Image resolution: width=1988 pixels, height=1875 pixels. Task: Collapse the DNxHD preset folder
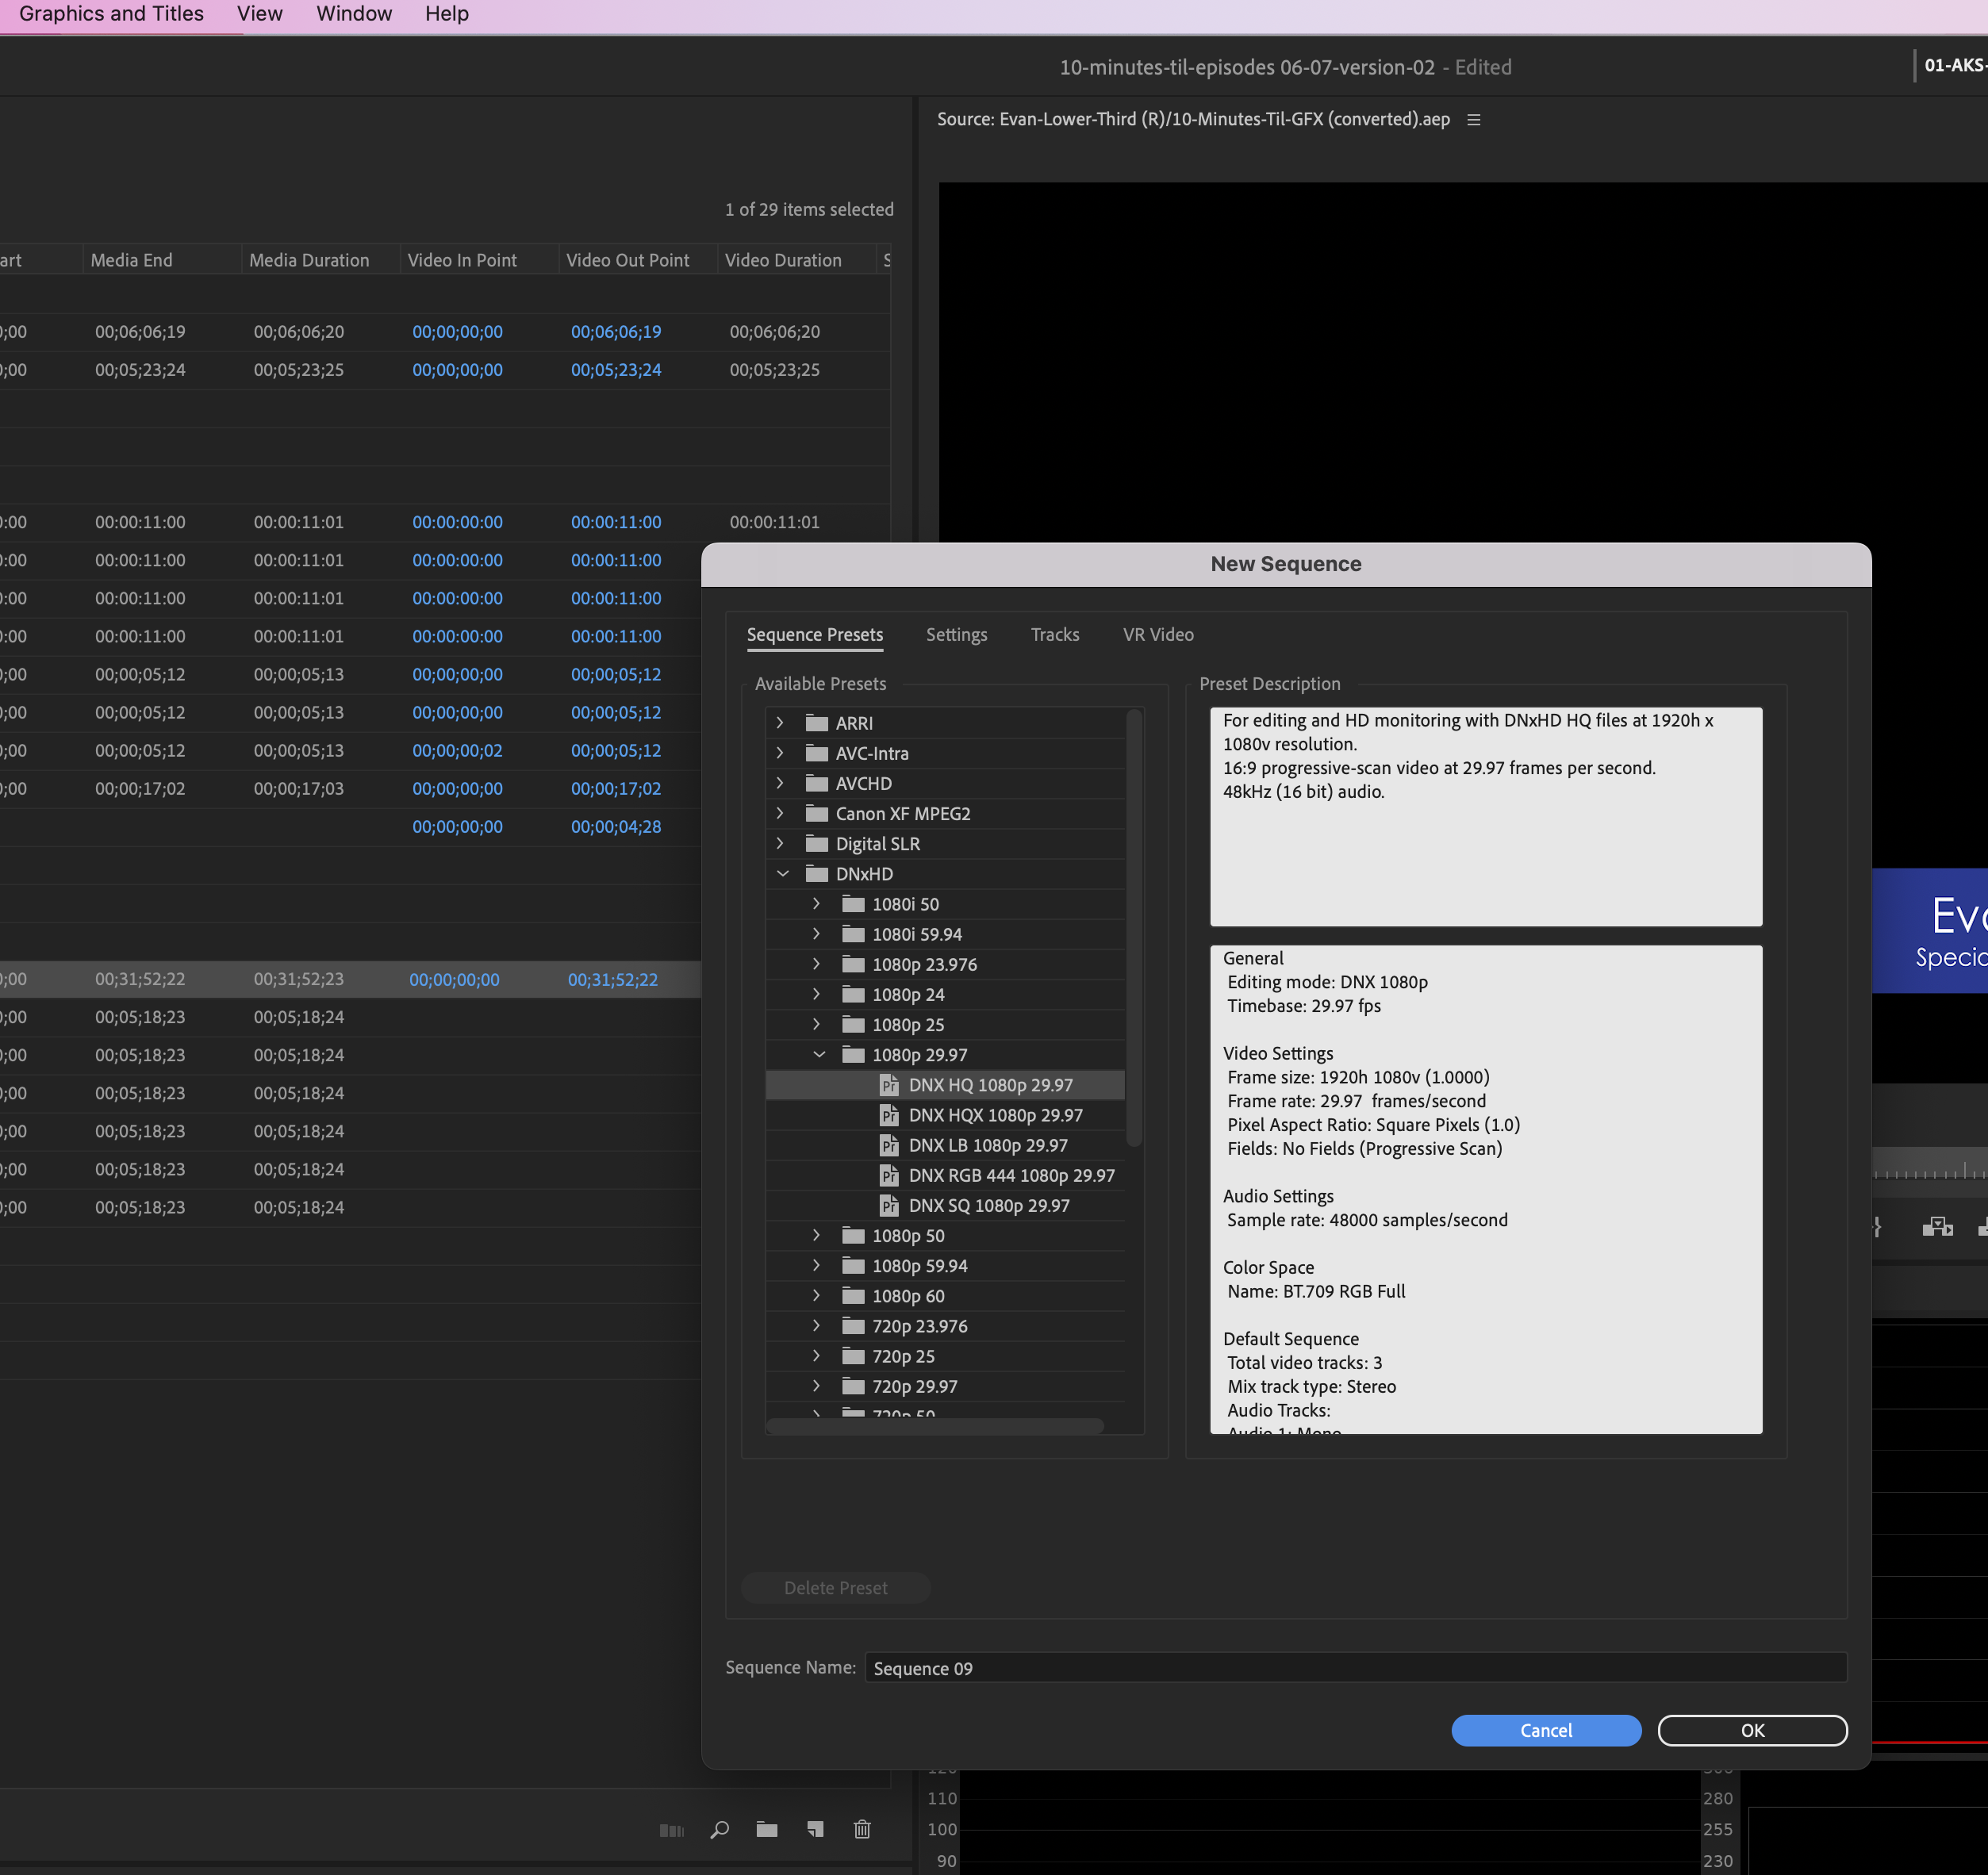[x=783, y=873]
